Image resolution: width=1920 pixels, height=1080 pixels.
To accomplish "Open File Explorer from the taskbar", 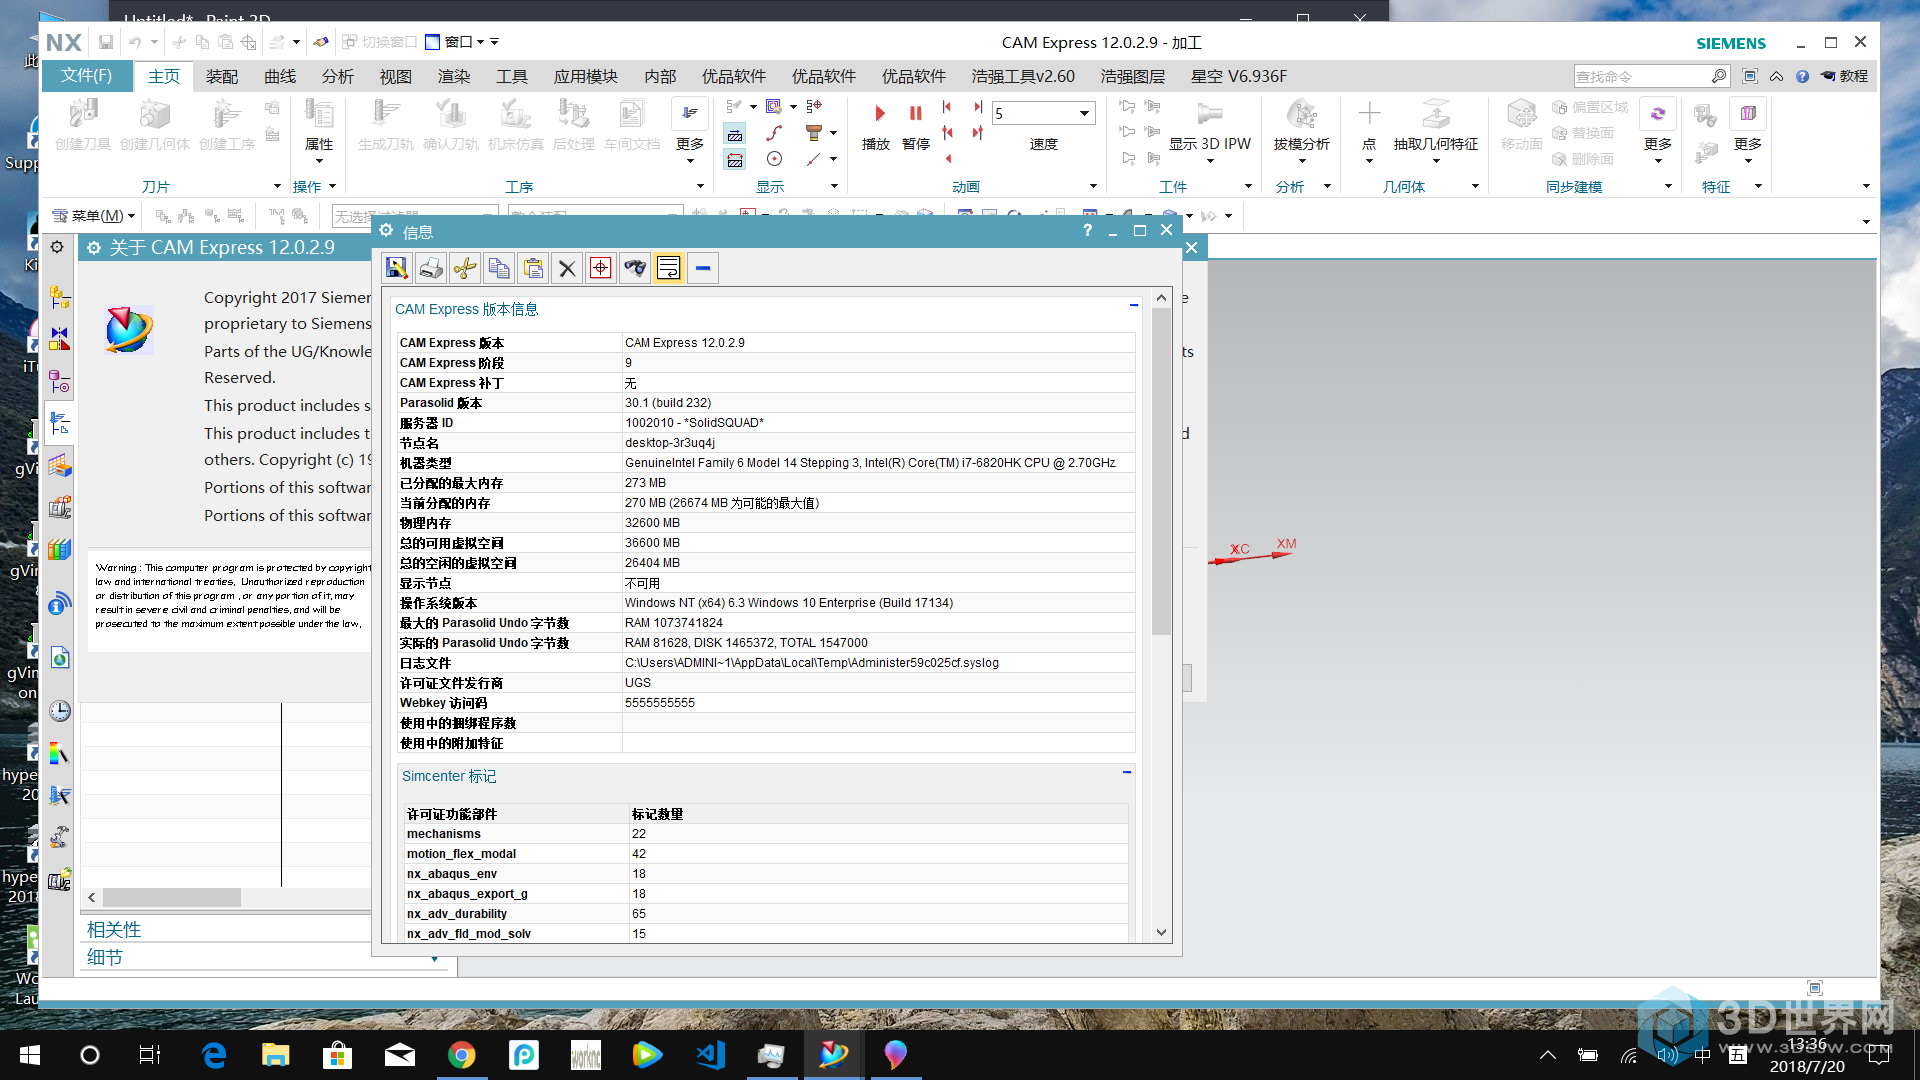I will [x=275, y=1055].
